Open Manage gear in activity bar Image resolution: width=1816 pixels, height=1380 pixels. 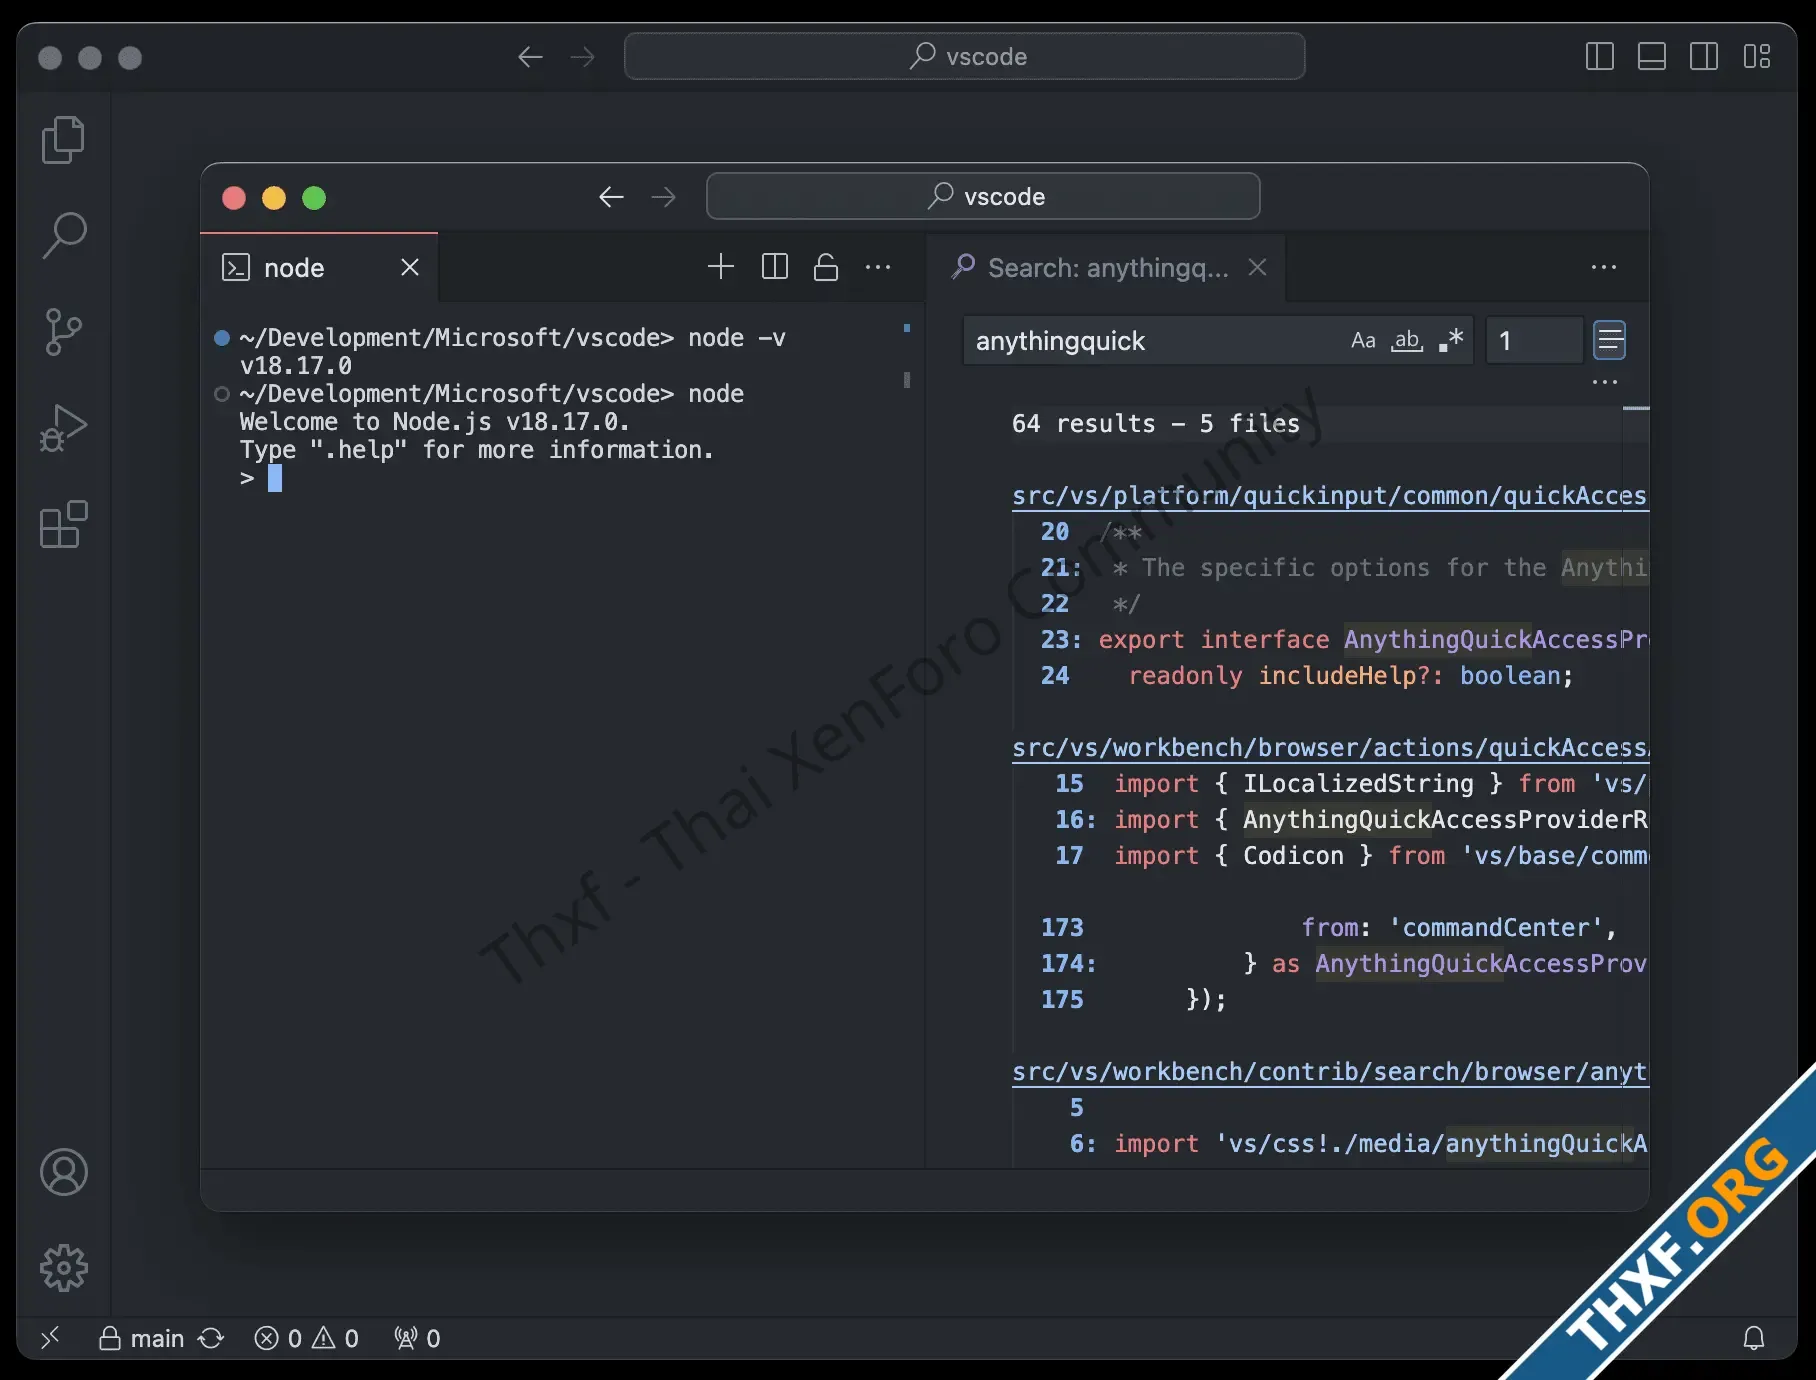(64, 1268)
